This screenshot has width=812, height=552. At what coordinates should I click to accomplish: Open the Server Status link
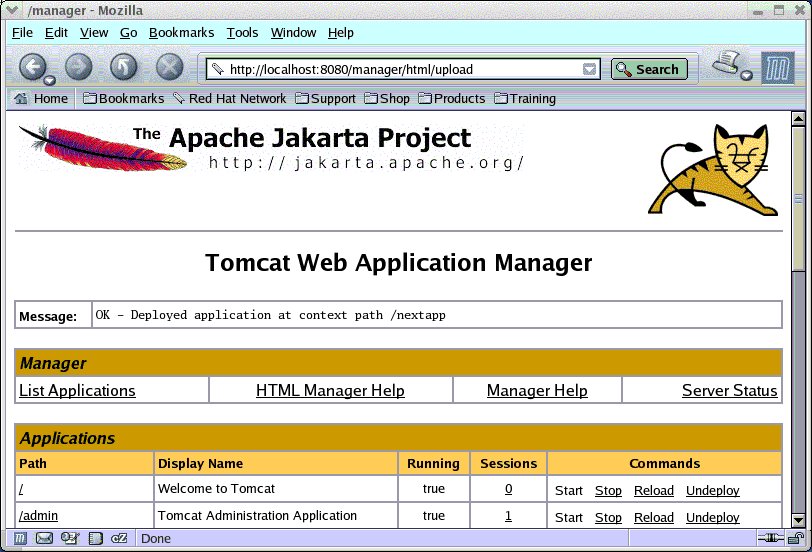730,390
